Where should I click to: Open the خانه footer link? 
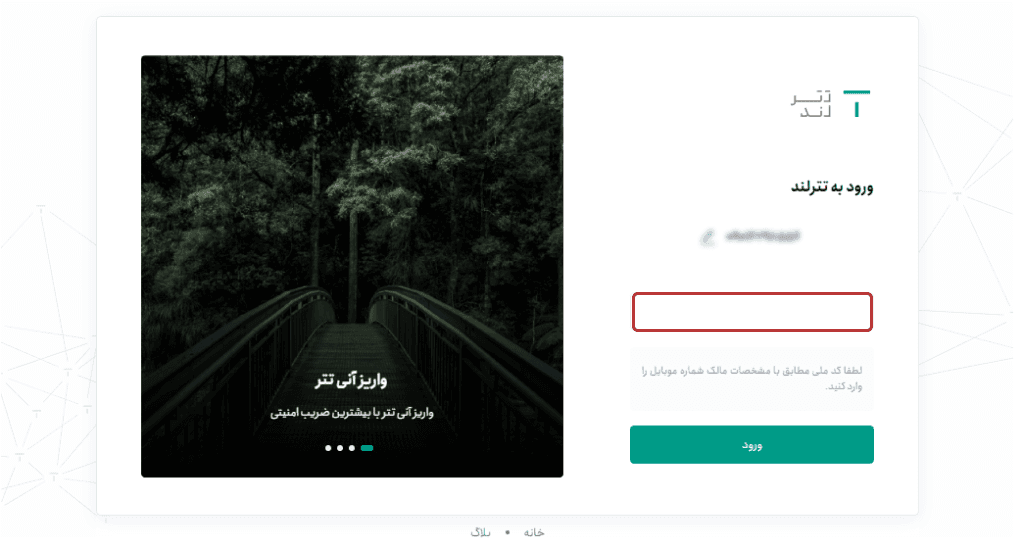pos(534,532)
